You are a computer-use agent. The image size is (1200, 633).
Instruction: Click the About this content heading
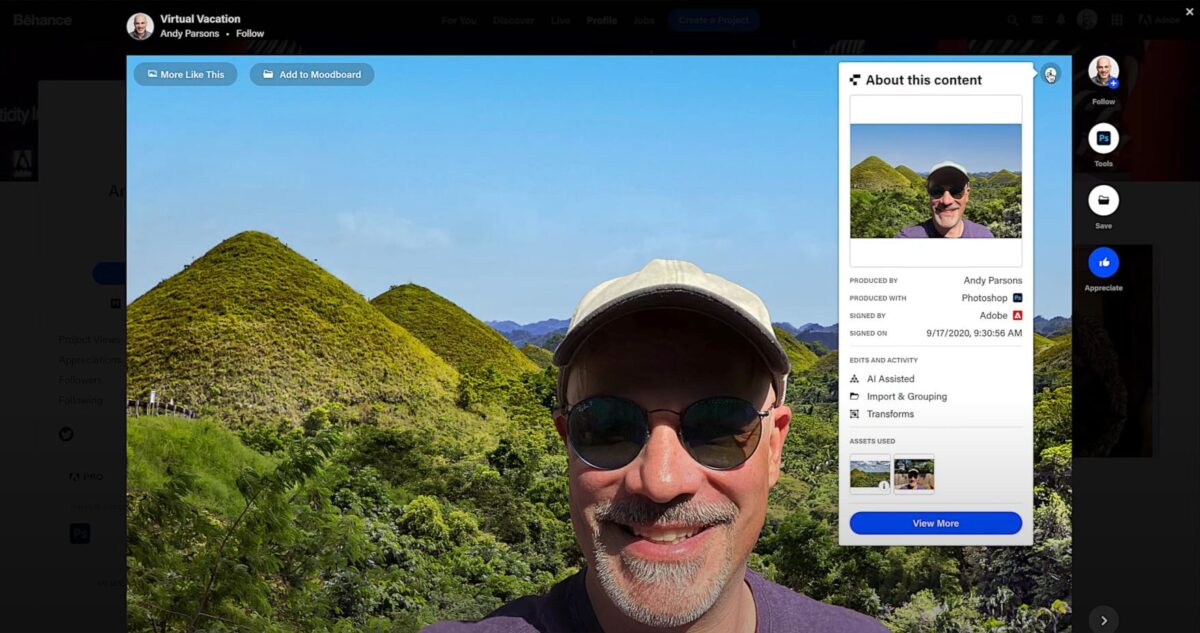pyautogui.click(x=924, y=80)
